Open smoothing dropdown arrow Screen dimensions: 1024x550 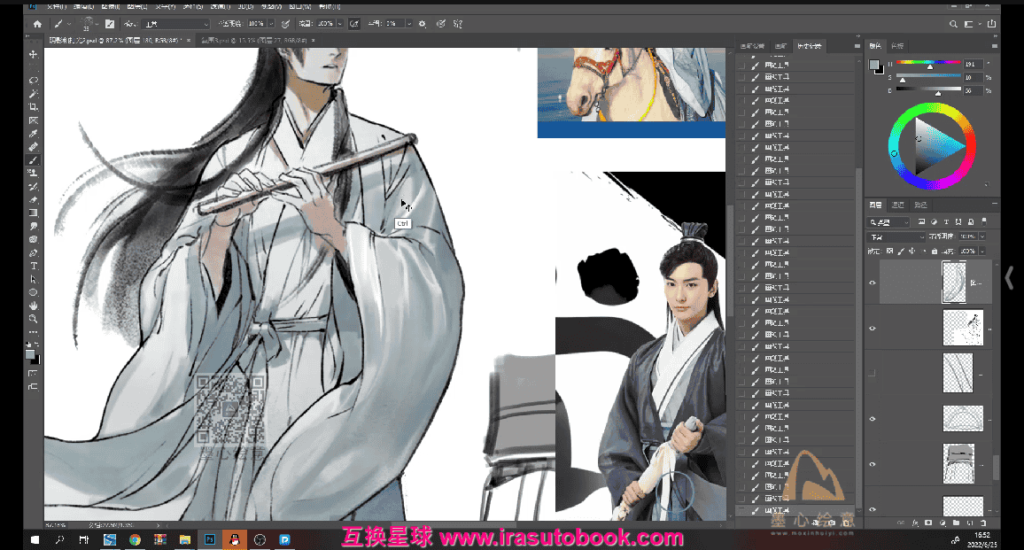409,24
